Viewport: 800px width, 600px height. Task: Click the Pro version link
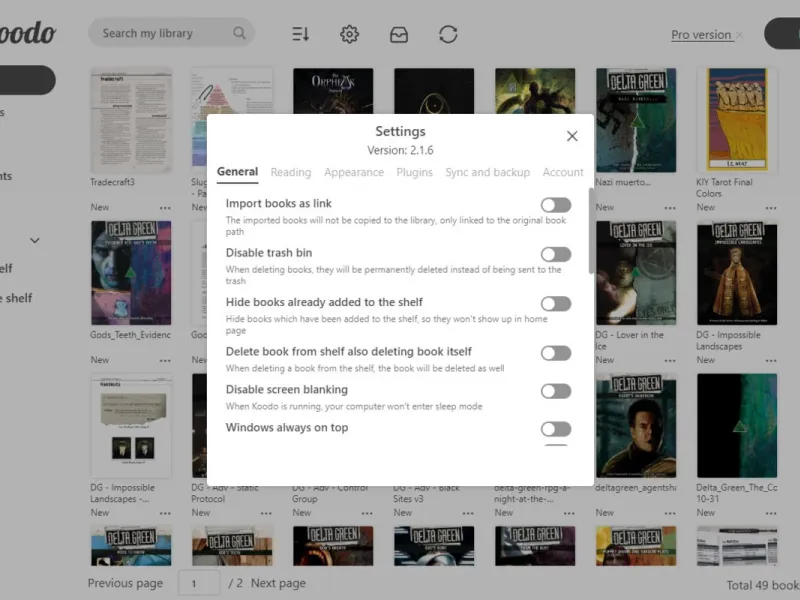pos(701,35)
